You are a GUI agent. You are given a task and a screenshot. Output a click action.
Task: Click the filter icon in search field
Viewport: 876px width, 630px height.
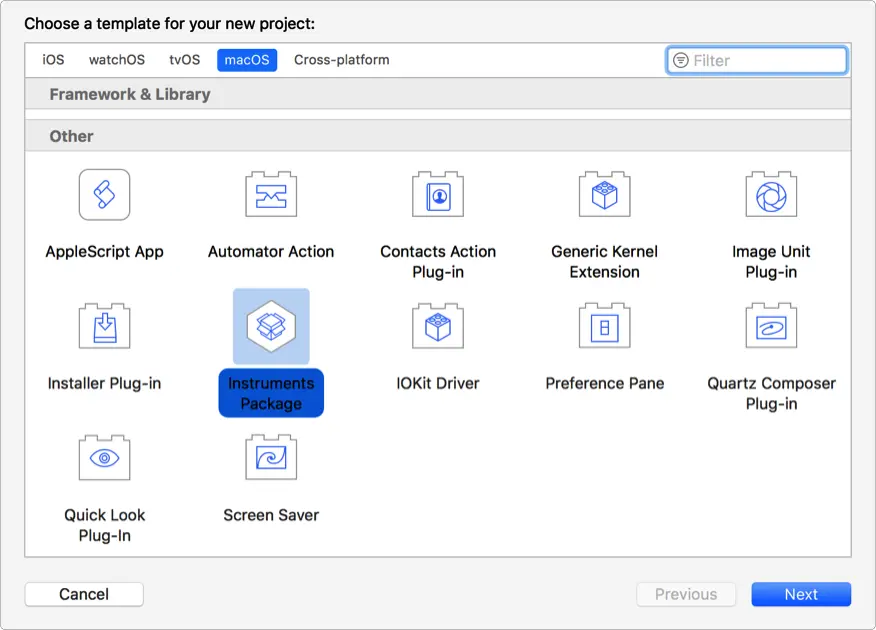click(680, 60)
